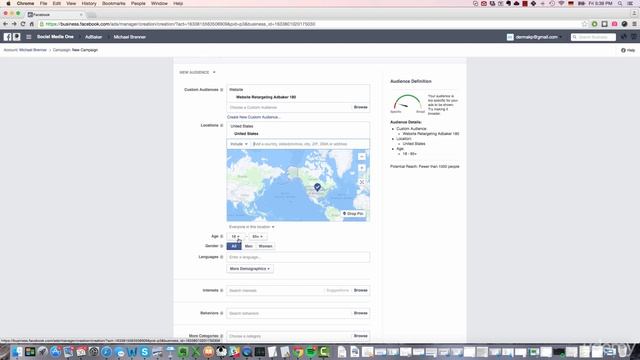Image resolution: width=640 pixels, height=360 pixels.
Task: Bookmark this page with the star icon
Action: (584, 24)
